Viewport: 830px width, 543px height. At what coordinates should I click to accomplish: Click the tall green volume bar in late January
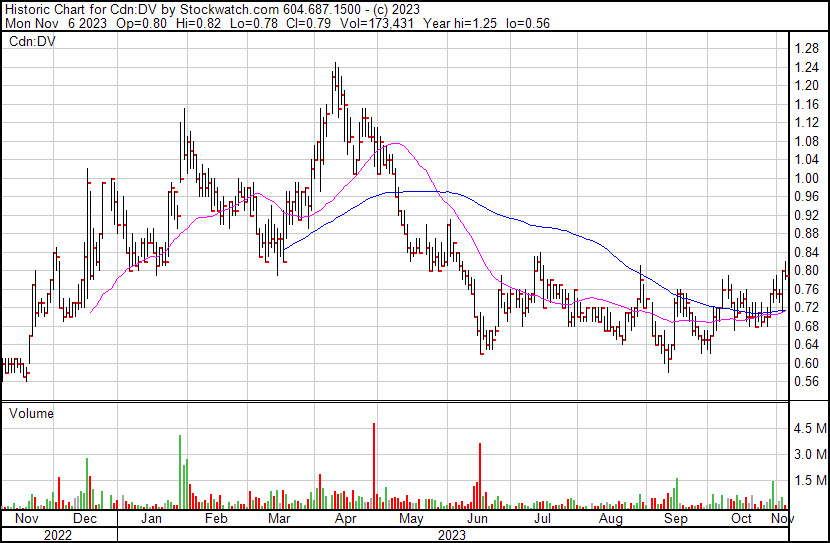click(x=180, y=472)
